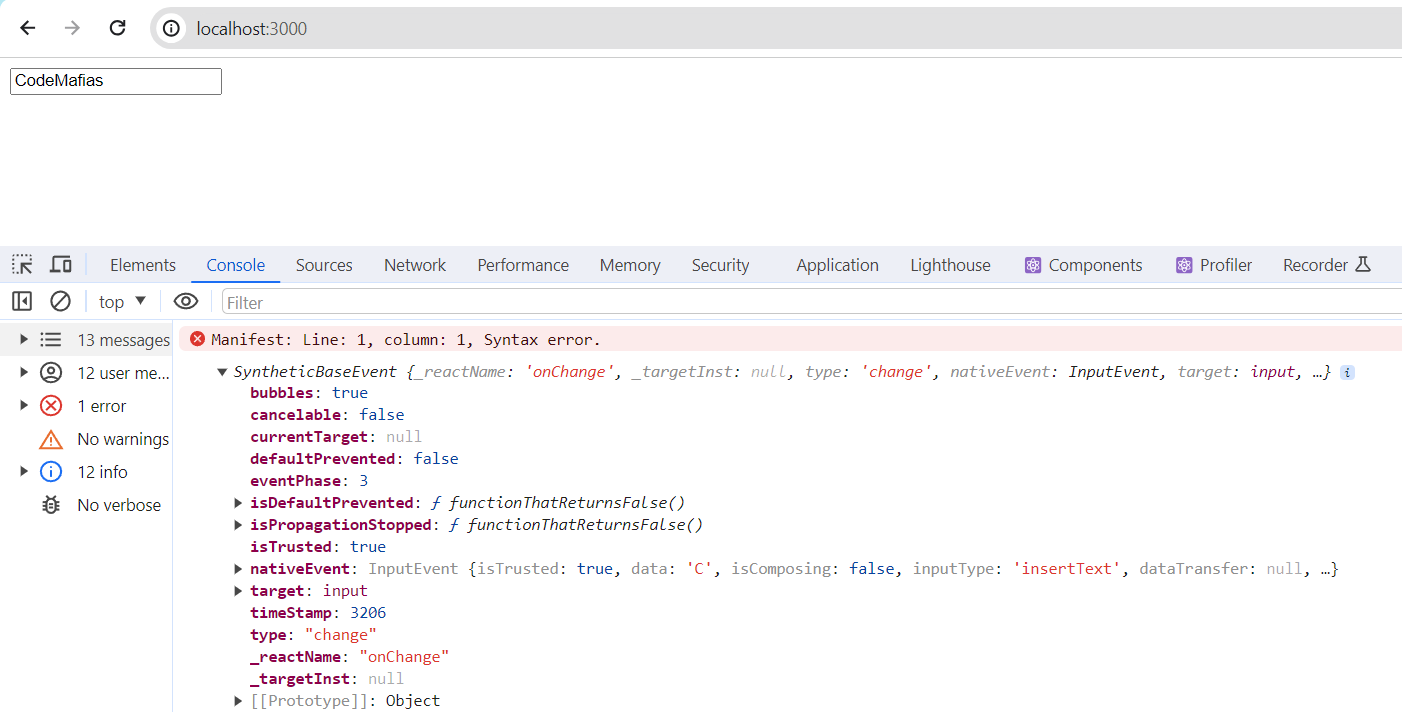Click the info badge after SyntheticBaseEvent summary

[1348, 372]
